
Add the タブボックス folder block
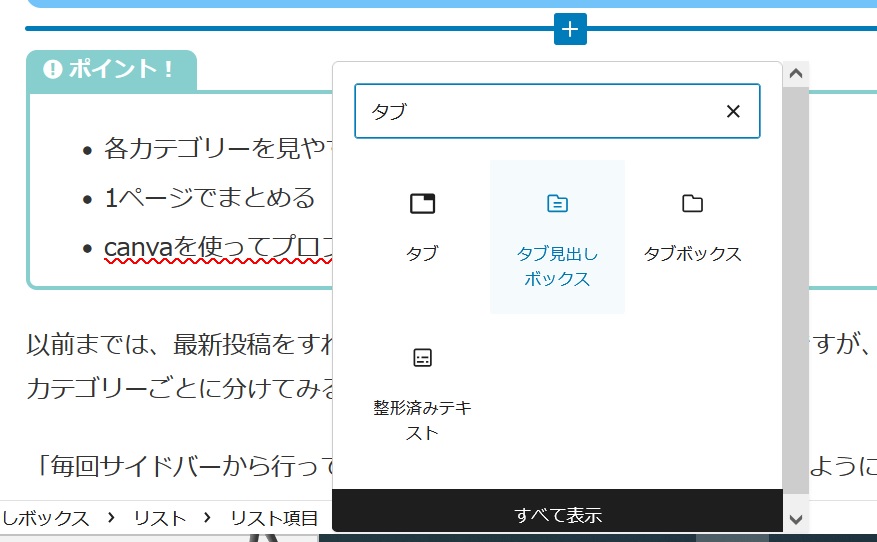692,226
